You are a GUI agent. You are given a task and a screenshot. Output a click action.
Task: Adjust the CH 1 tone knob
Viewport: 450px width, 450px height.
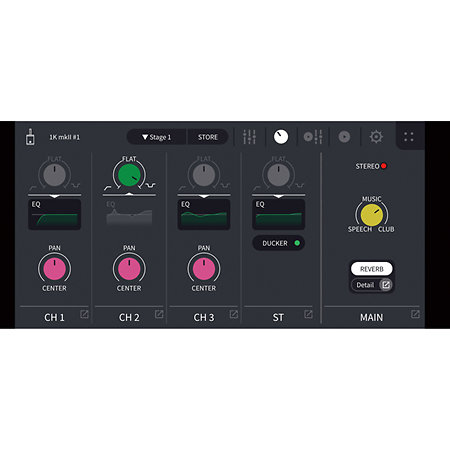point(55,175)
